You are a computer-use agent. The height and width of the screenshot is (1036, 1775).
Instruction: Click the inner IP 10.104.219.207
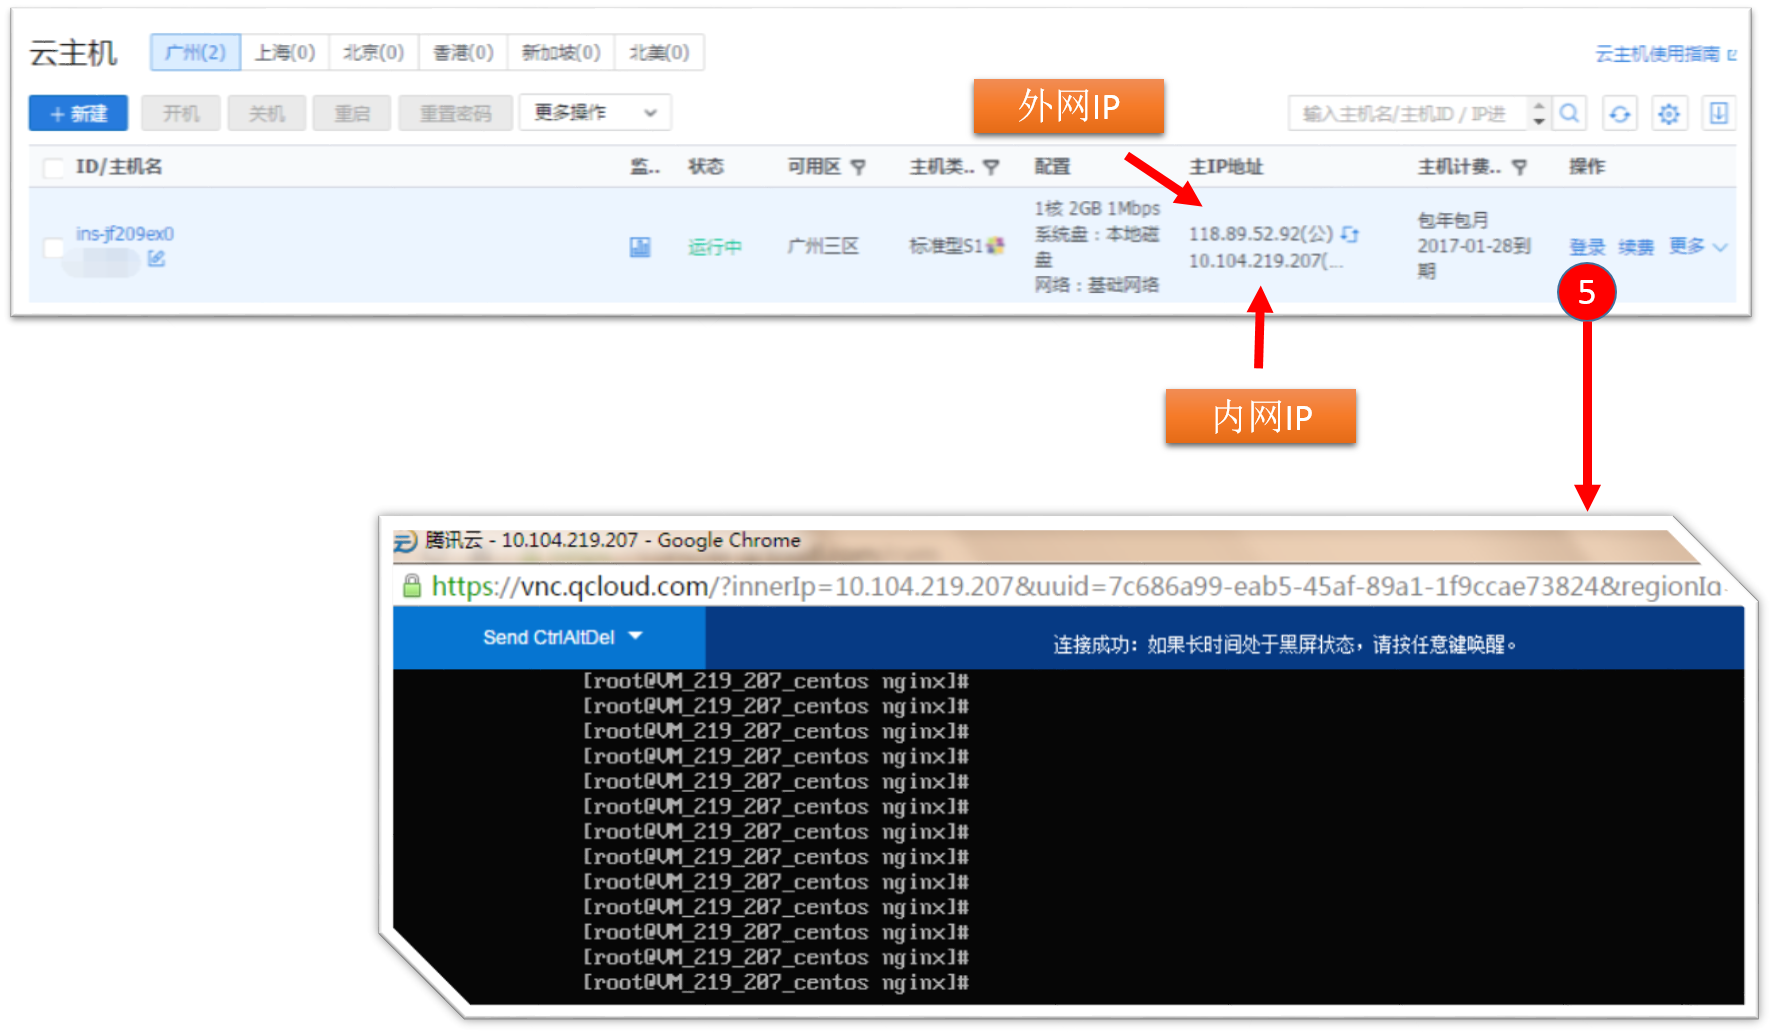(1266, 261)
